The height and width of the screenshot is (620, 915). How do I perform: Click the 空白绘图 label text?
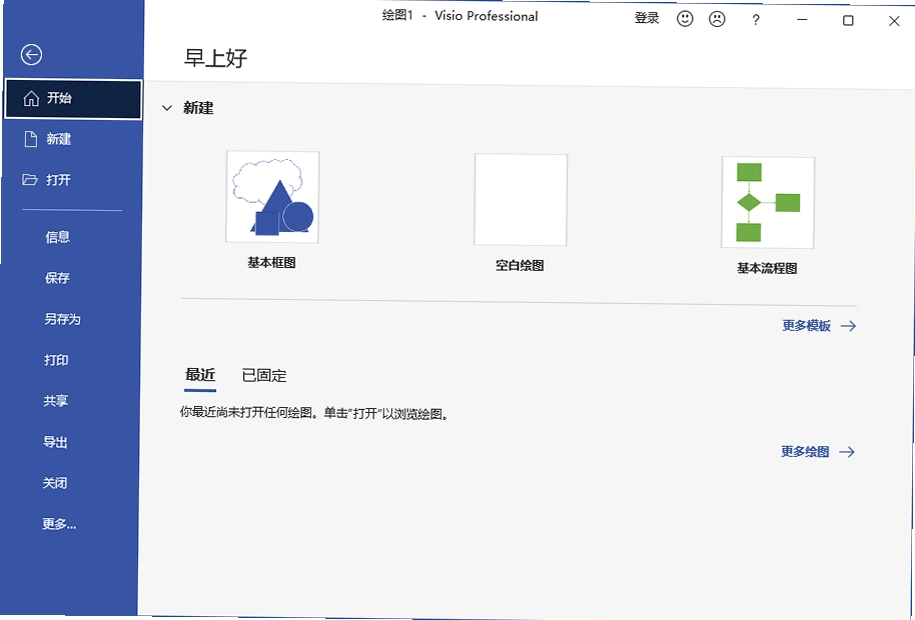520,266
